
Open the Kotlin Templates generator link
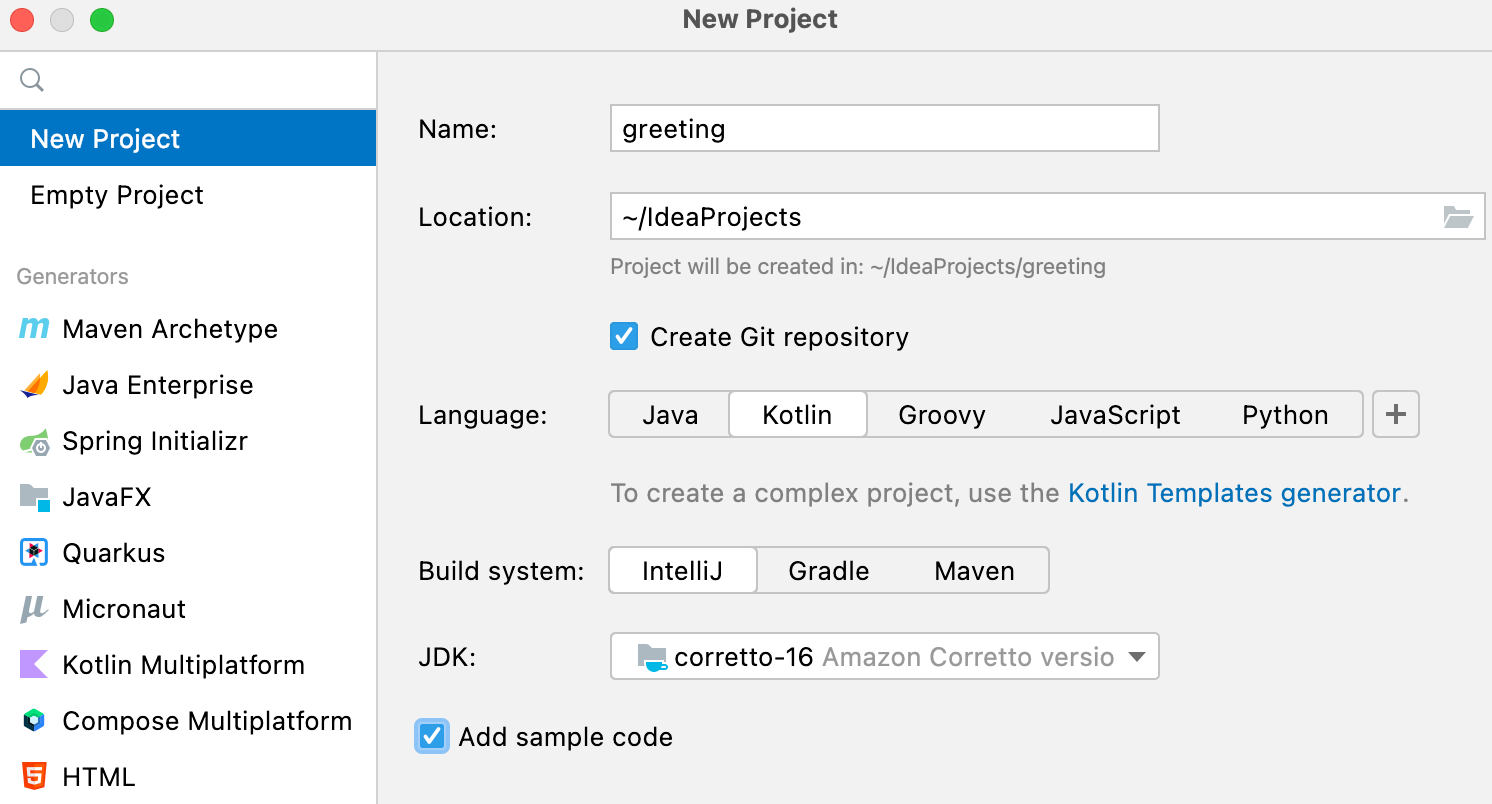tap(1235, 493)
